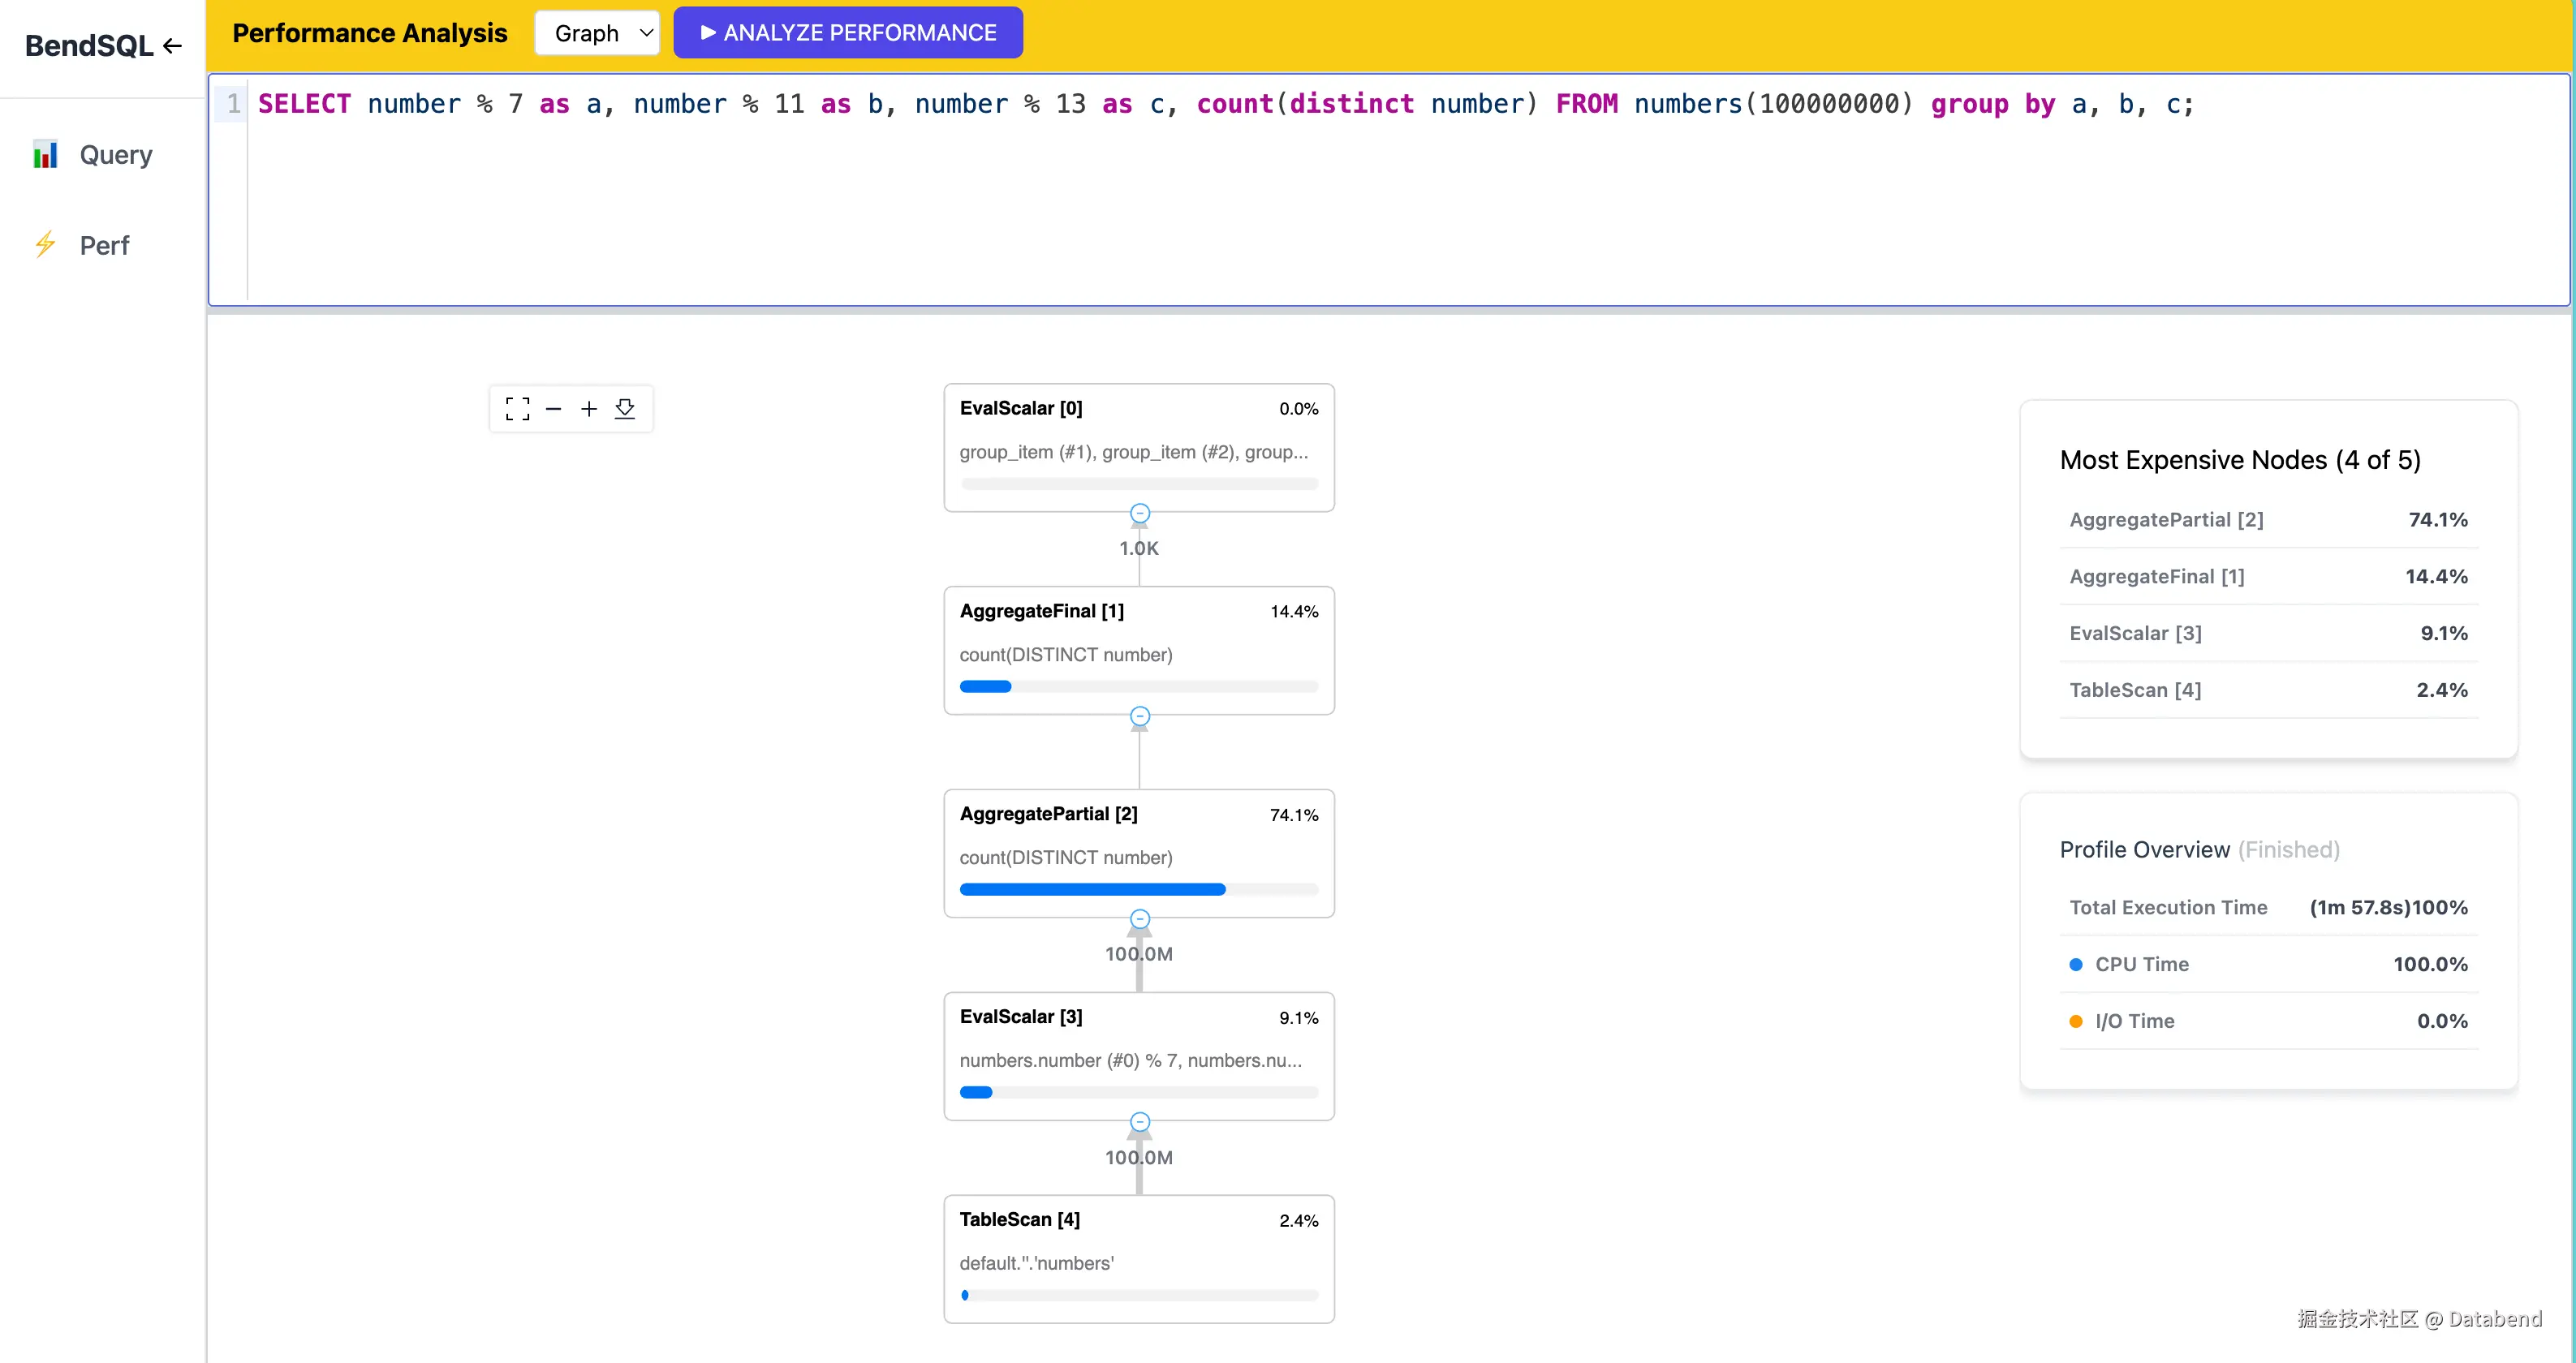Click the fit-to-view fullscreen graph icon
Viewport: 2576px width, 1363px height.
[x=517, y=408]
